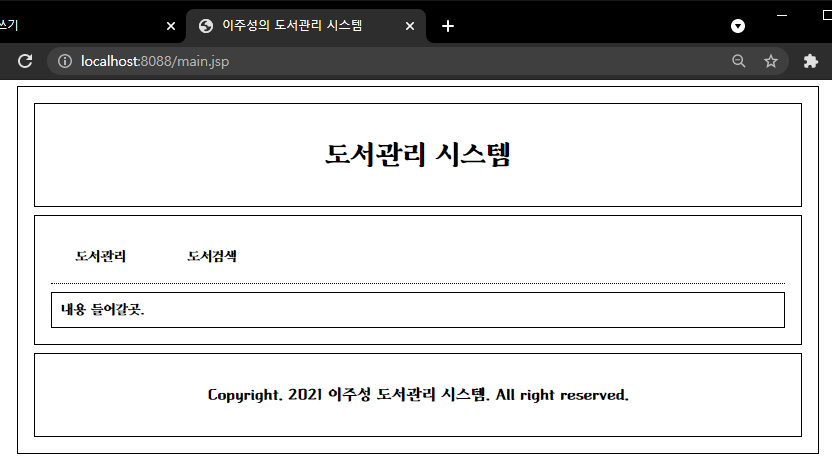Image resolution: width=832 pixels, height=473 pixels.
Task: Click the 도서관리 시스템 page heading
Action: click(x=418, y=154)
